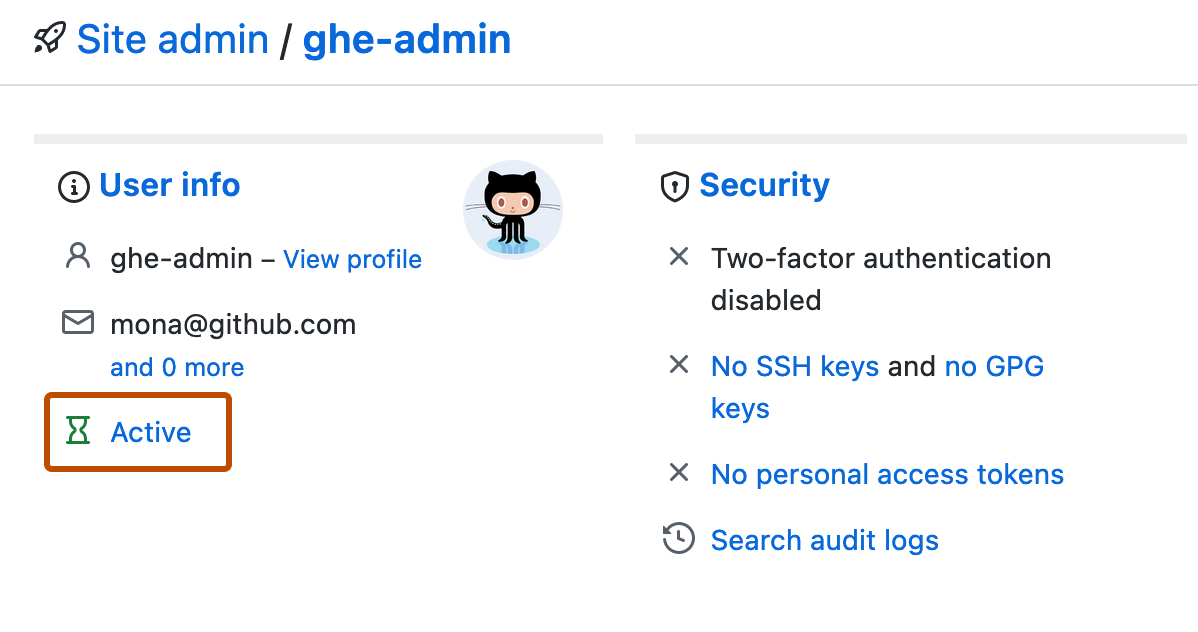The width and height of the screenshot is (1198, 632).
Task: Open the no GPG keys link
Action: [x=994, y=365]
